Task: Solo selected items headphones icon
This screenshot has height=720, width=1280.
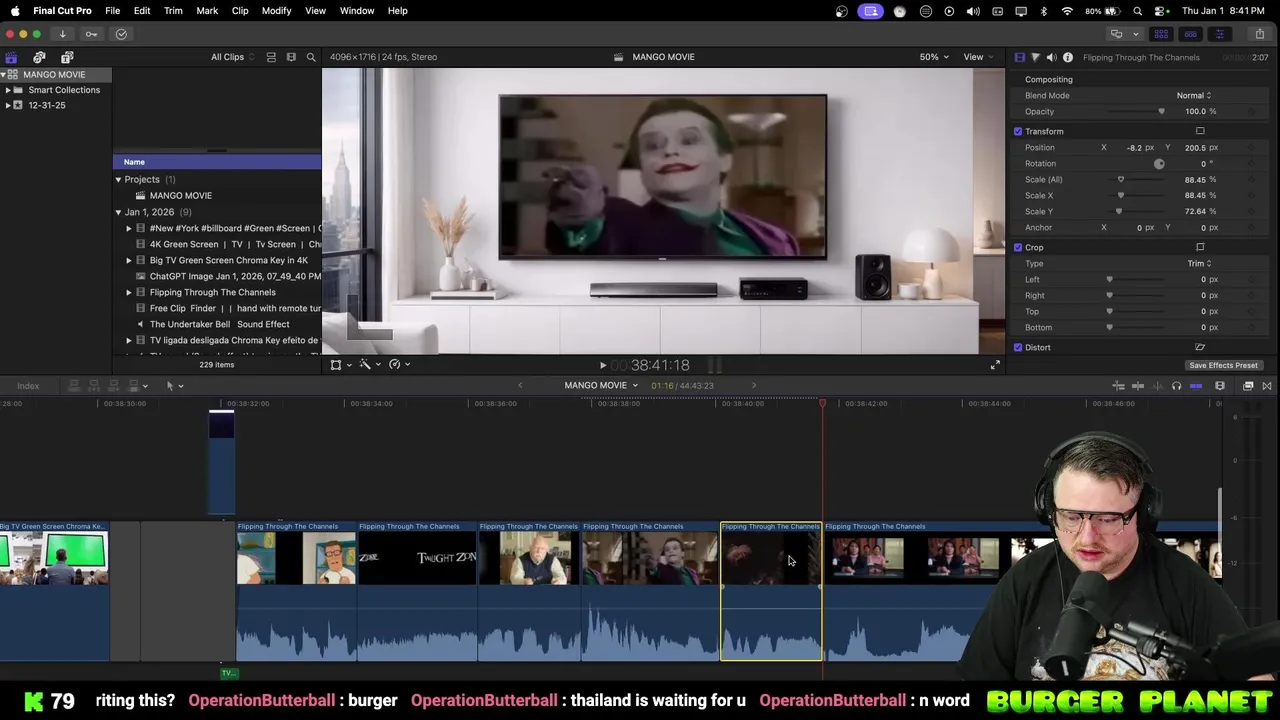Action: 1176,386
